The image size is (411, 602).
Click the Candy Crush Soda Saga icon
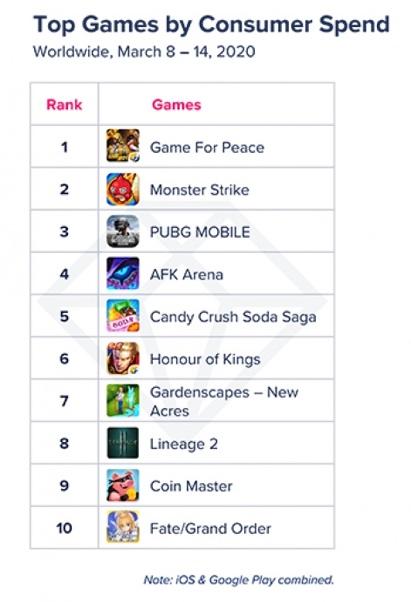coord(123,316)
